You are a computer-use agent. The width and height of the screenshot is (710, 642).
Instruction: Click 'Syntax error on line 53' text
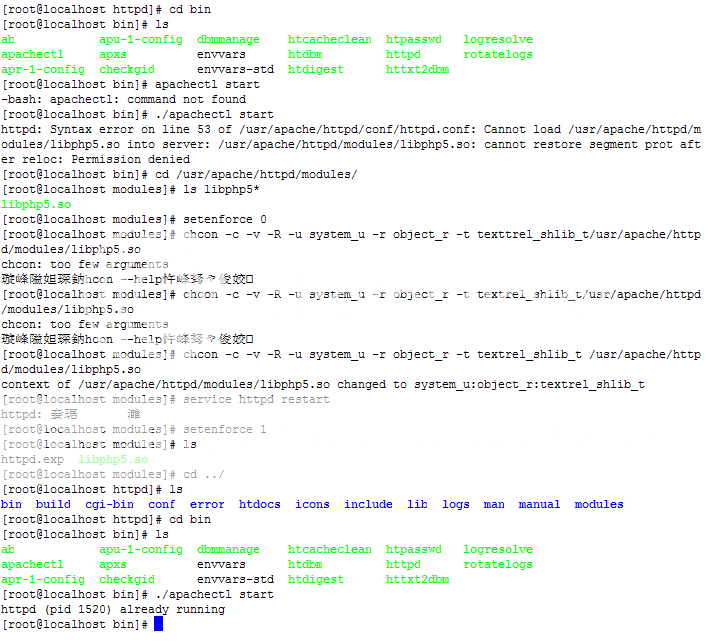point(130,129)
